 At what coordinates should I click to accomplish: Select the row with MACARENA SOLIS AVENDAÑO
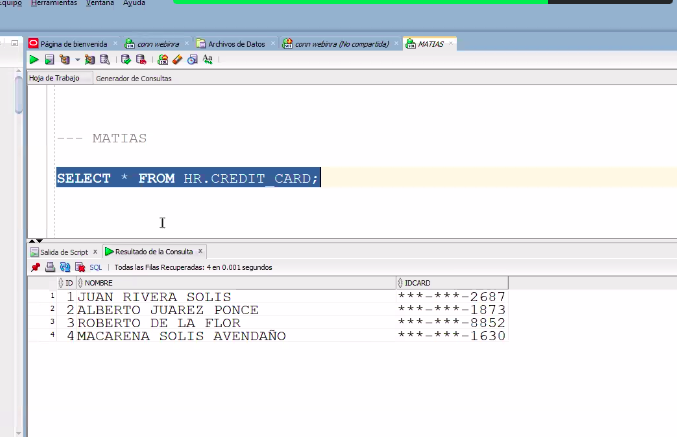[180, 336]
